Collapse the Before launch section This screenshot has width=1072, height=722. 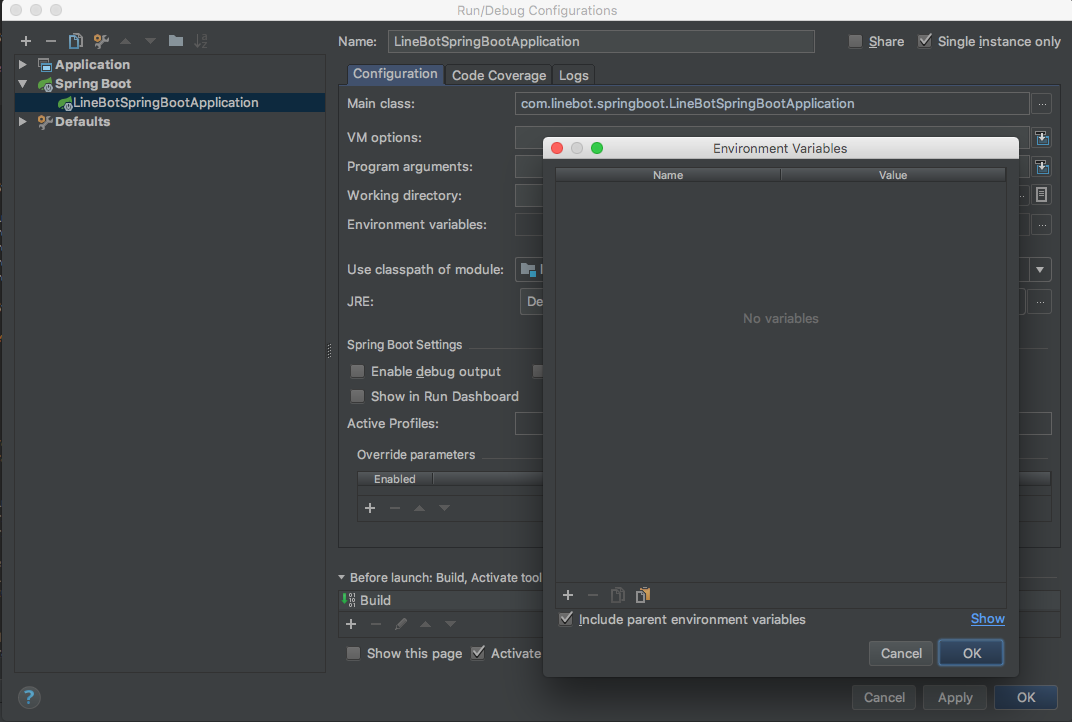click(x=342, y=578)
